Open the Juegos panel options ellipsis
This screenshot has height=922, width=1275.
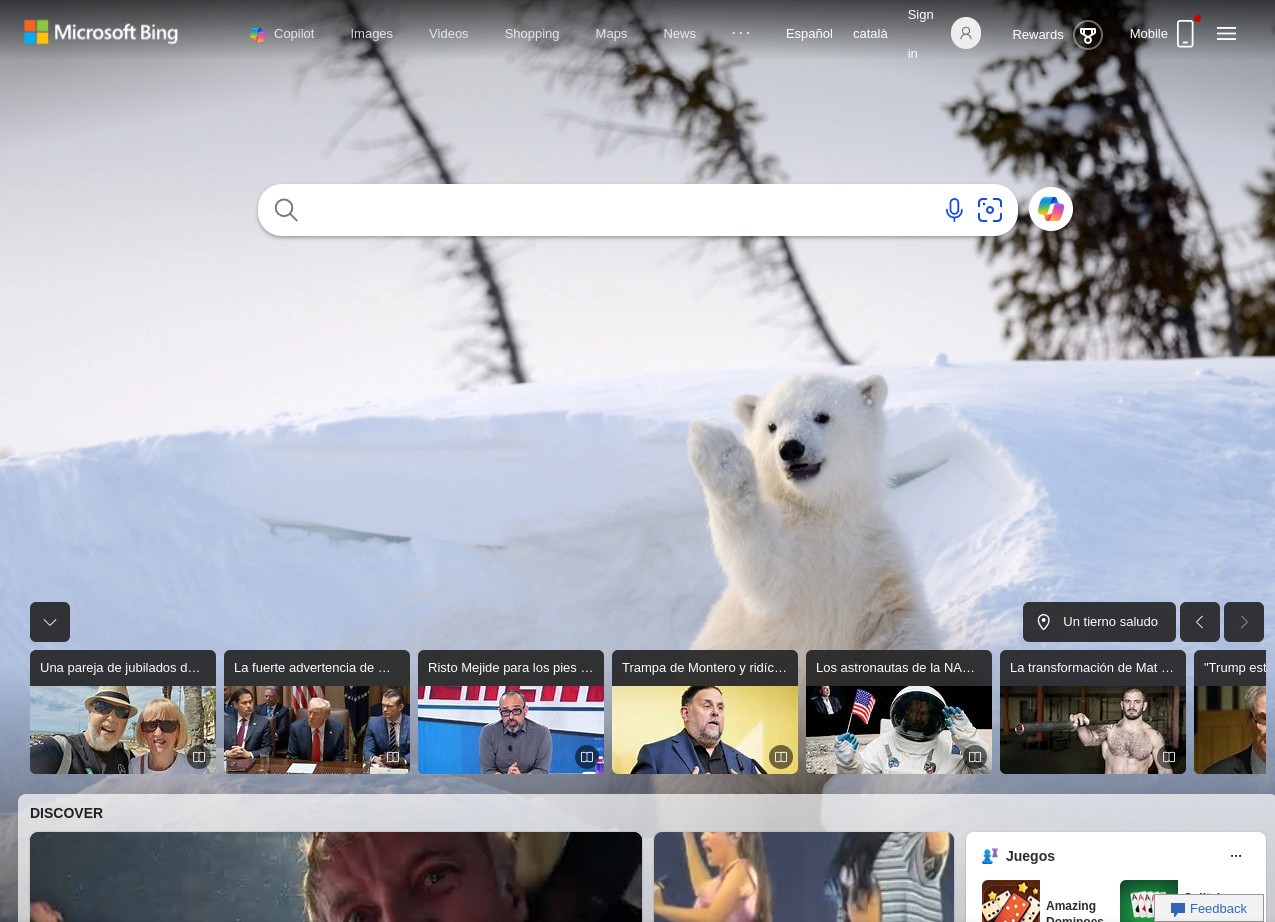(1236, 856)
